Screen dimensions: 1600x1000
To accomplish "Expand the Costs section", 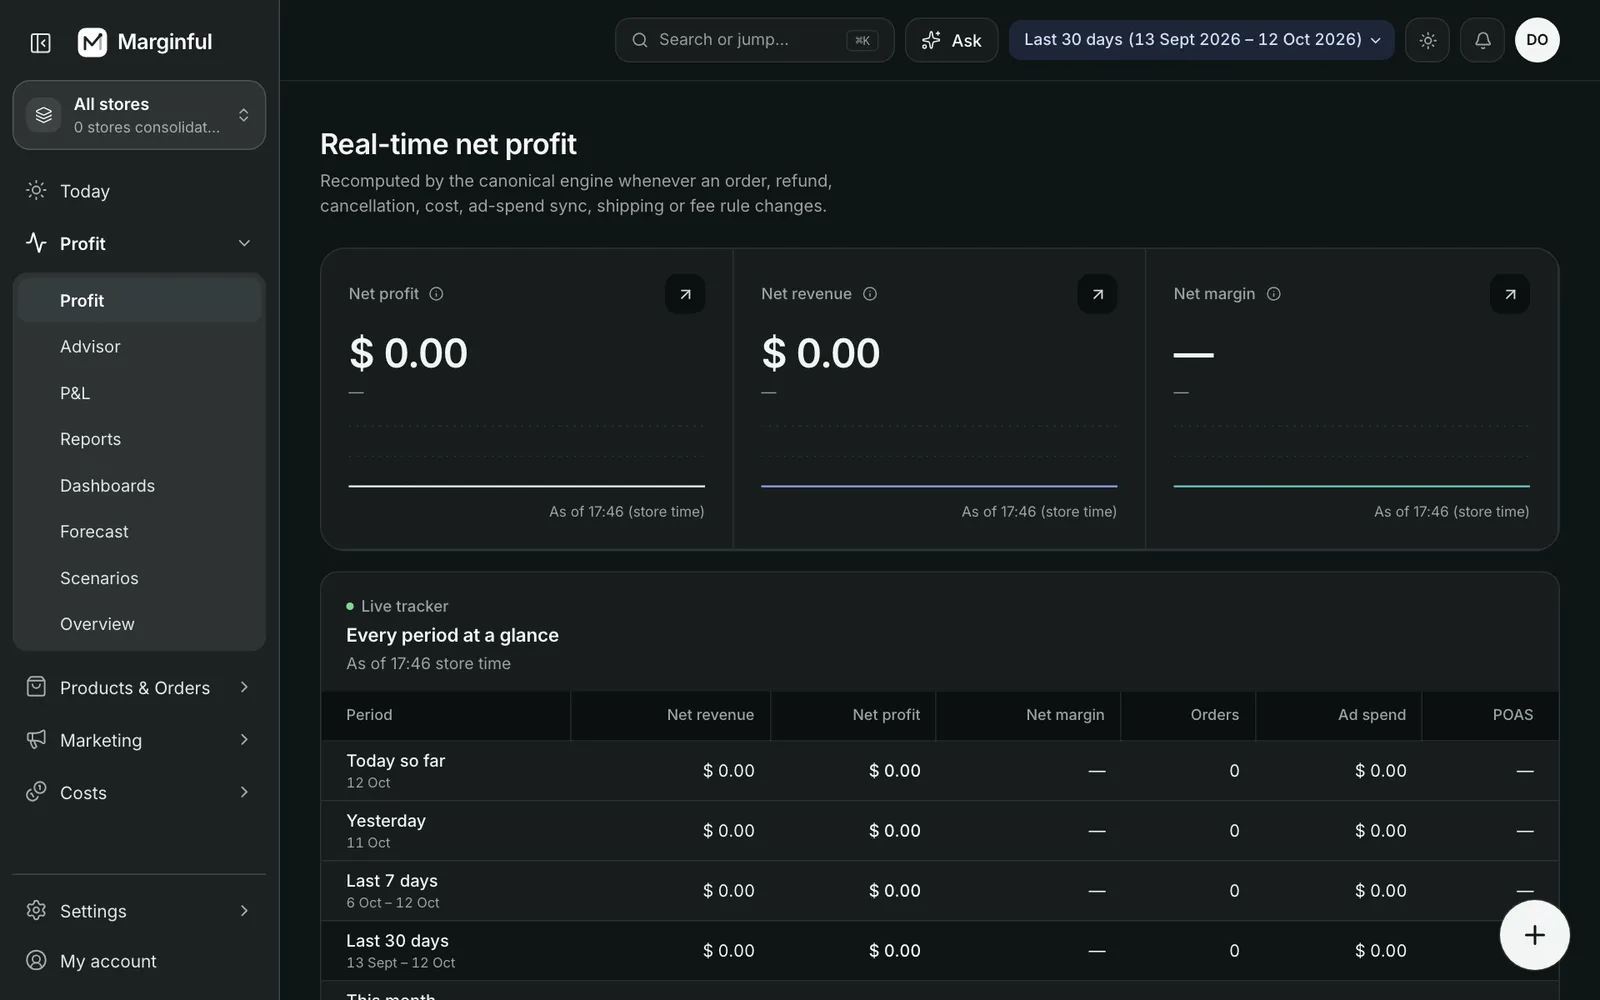I will coord(139,793).
